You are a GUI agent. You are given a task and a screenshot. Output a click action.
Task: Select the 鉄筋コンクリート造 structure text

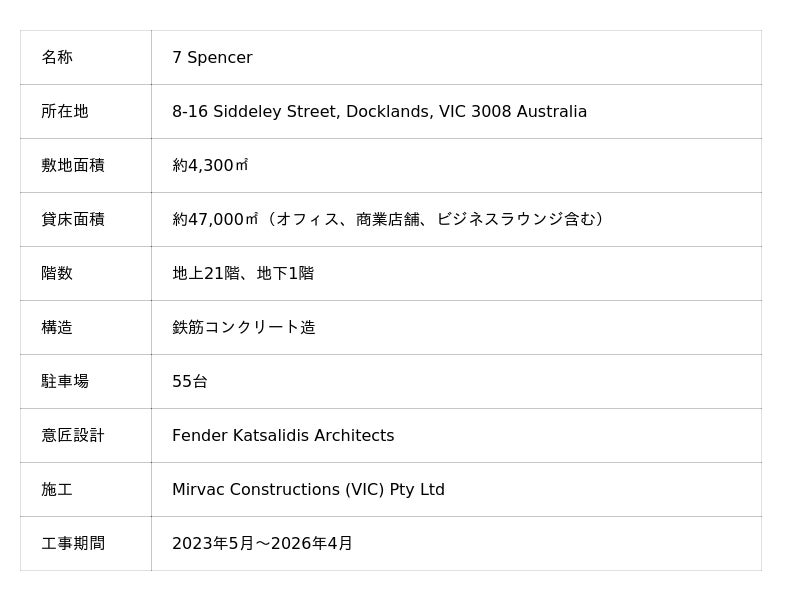point(244,328)
